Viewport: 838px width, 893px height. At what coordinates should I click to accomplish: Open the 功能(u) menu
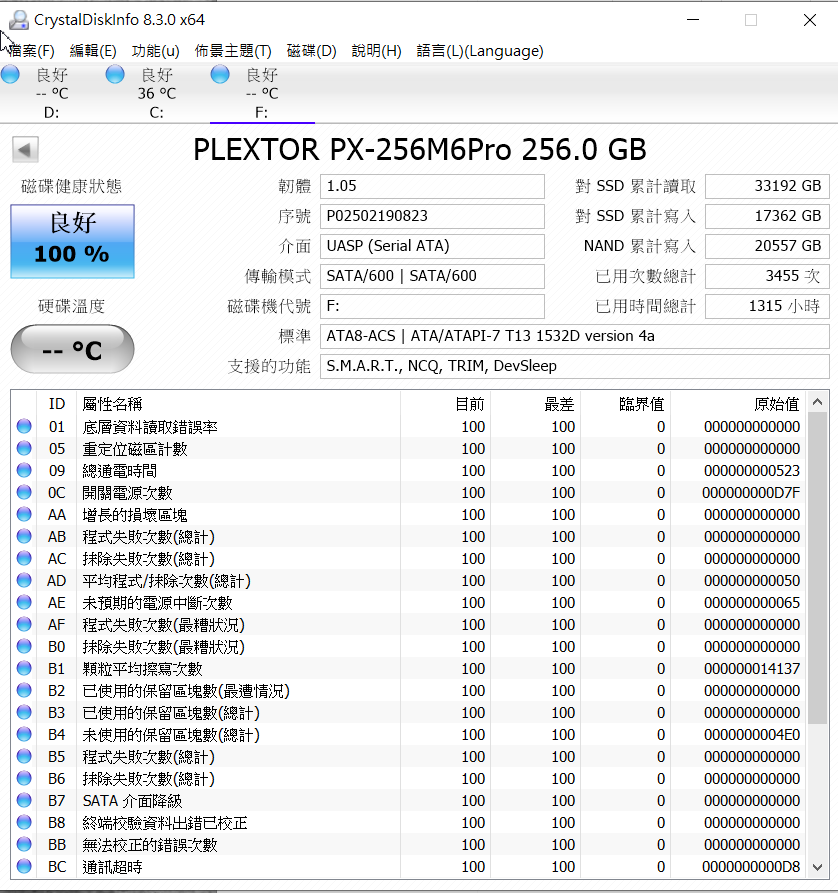pos(155,51)
